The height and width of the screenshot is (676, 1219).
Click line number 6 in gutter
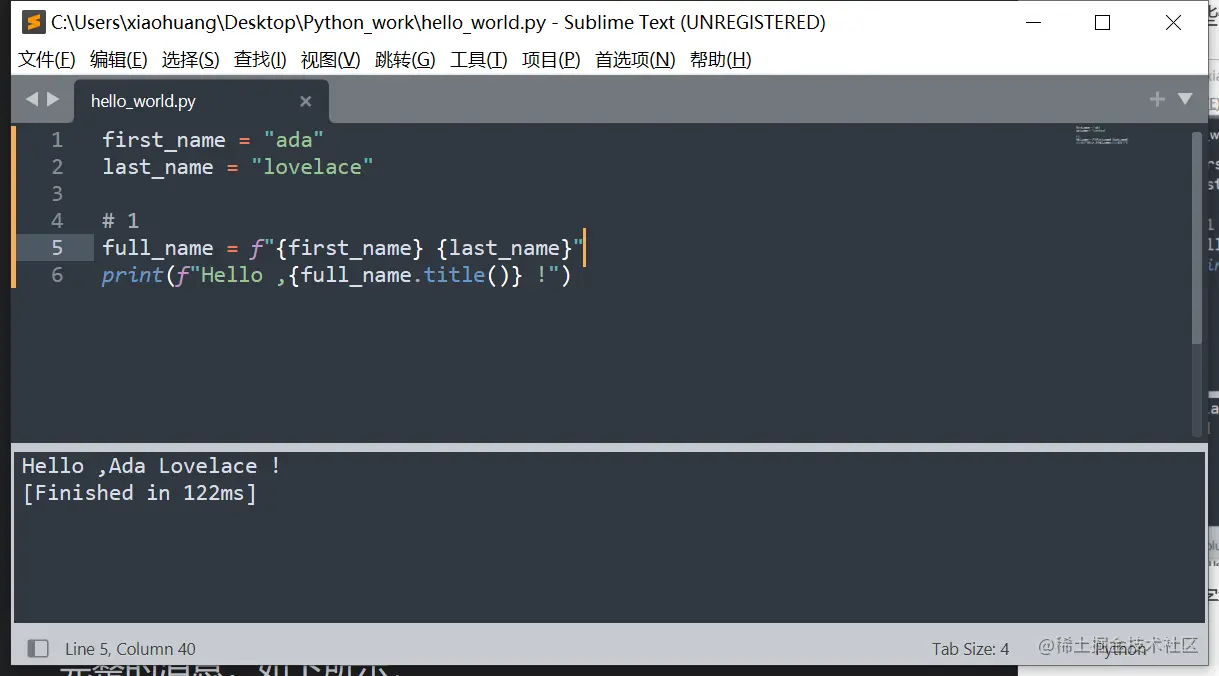pos(57,275)
